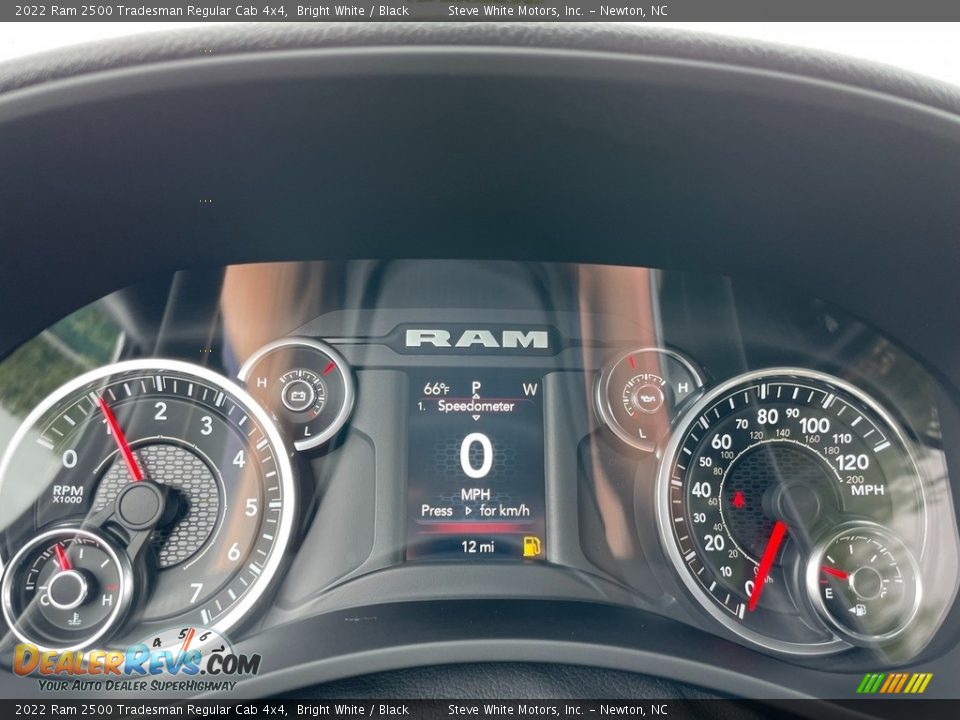Image resolution: width=960 pixels, height=720 pixels.
Task: Tap the battery voltage gauge icon
Action: point(298,396)
